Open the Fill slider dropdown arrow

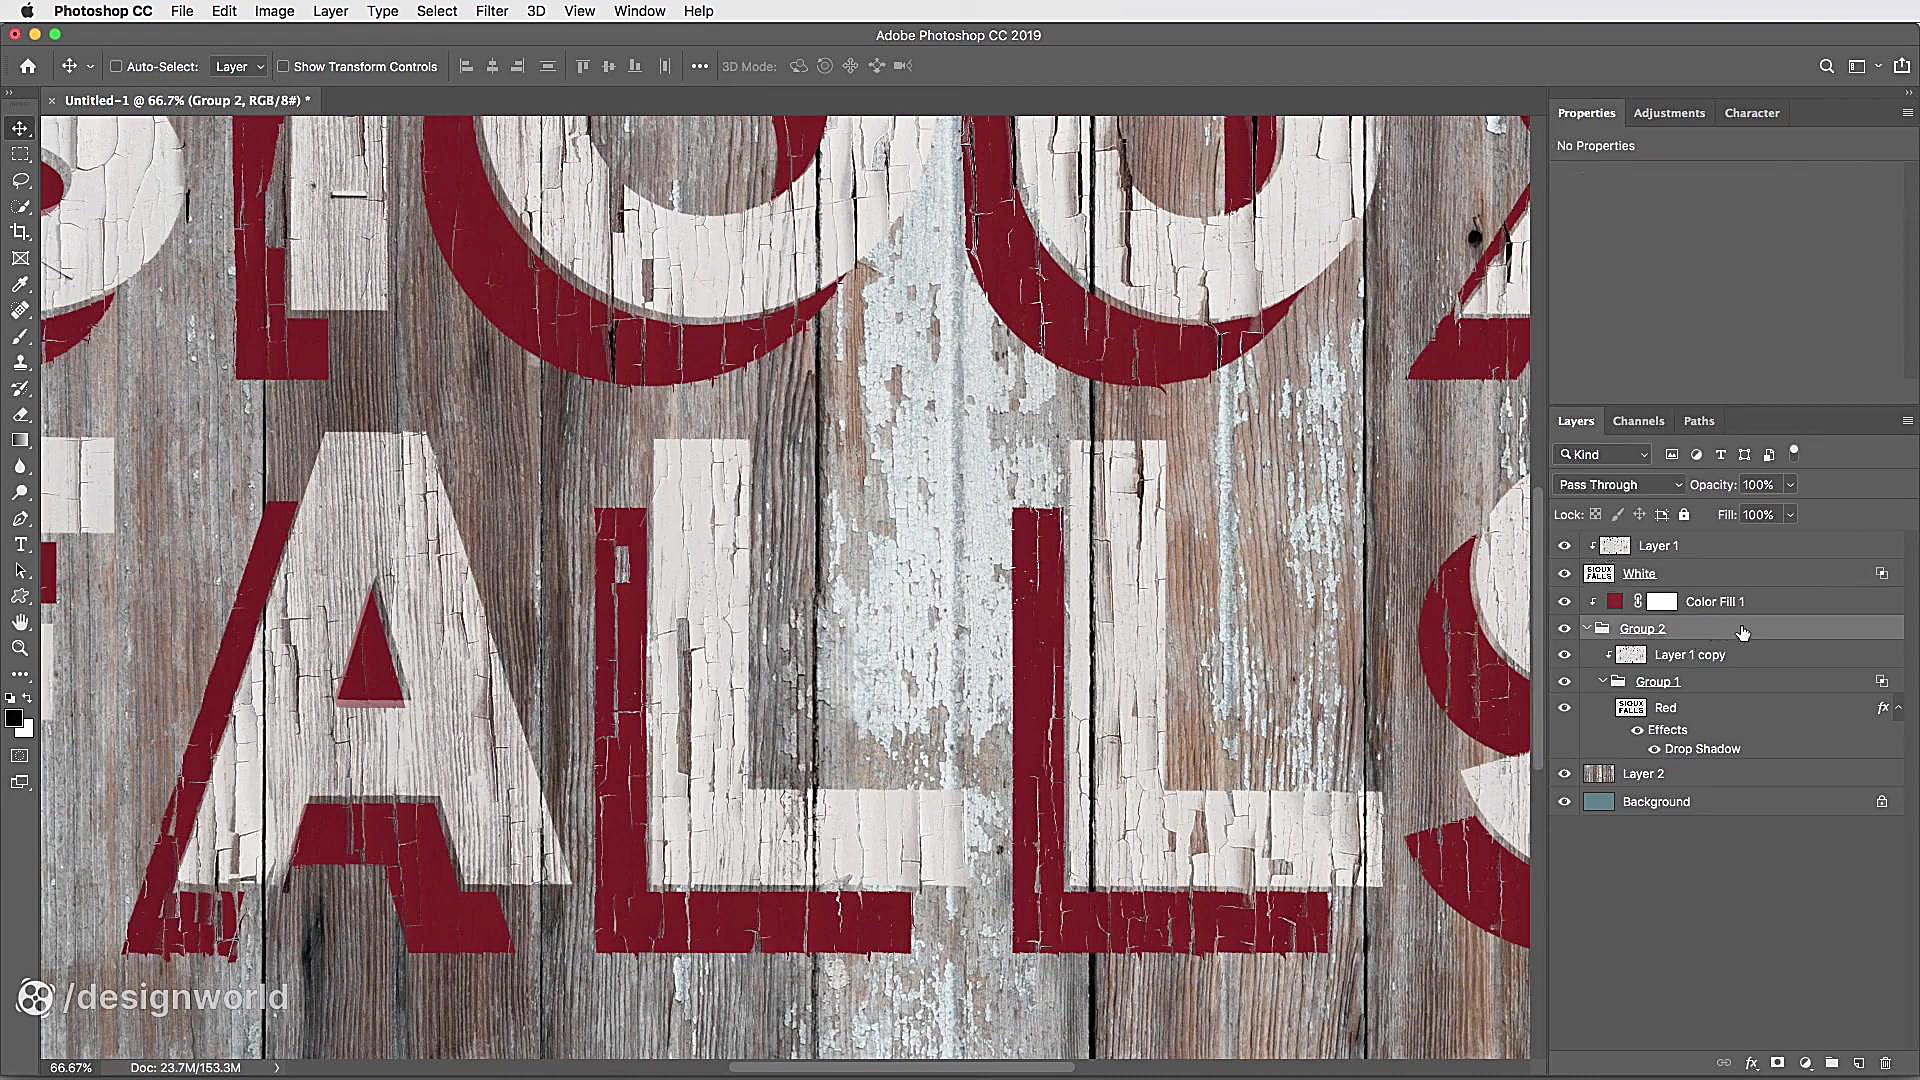pyautogui.click(x=1790, y=515)
